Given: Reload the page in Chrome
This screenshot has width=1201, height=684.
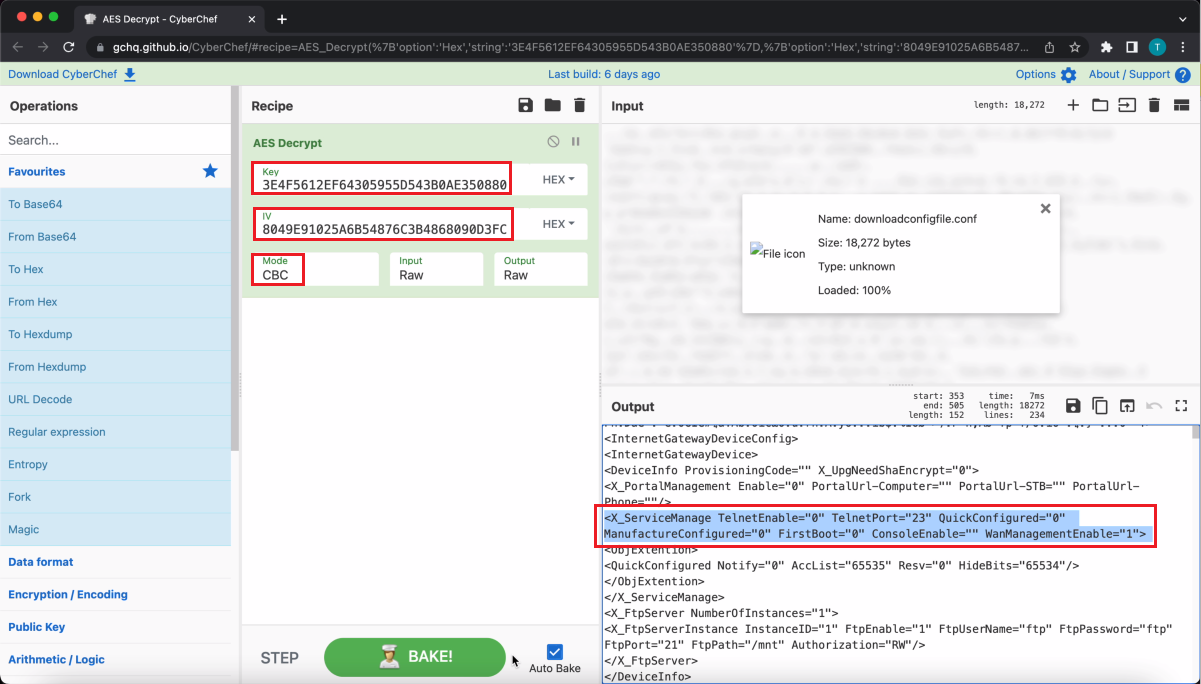Looking at the screenshot, I should (69, 47).
